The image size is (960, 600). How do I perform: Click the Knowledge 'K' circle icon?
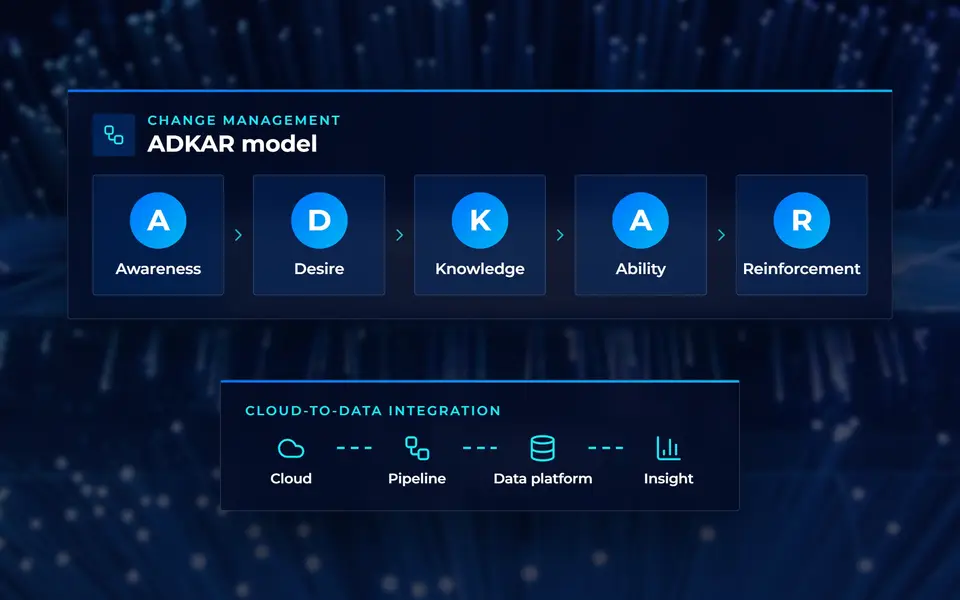[480, 220]
